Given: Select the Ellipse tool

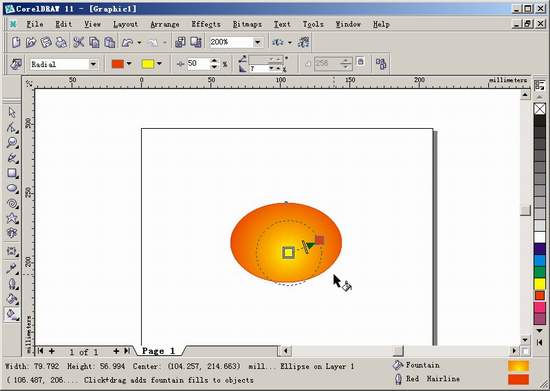Looking at the screenshot, I should [12, 188].
